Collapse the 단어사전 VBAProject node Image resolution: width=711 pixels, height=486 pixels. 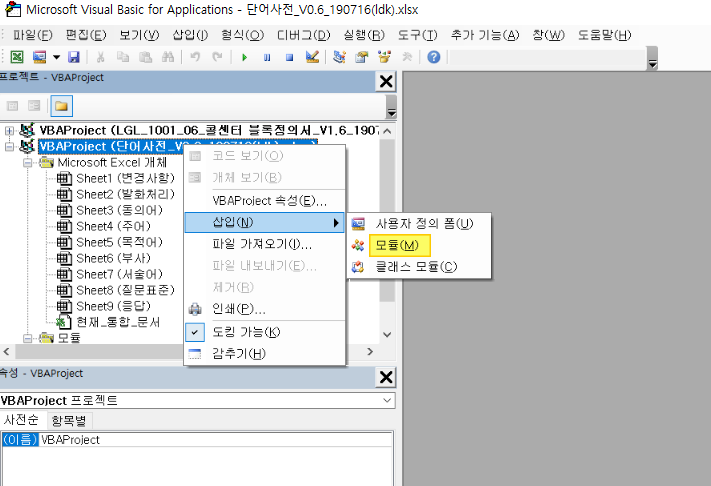pyautogui.click(x=9, y=147)
